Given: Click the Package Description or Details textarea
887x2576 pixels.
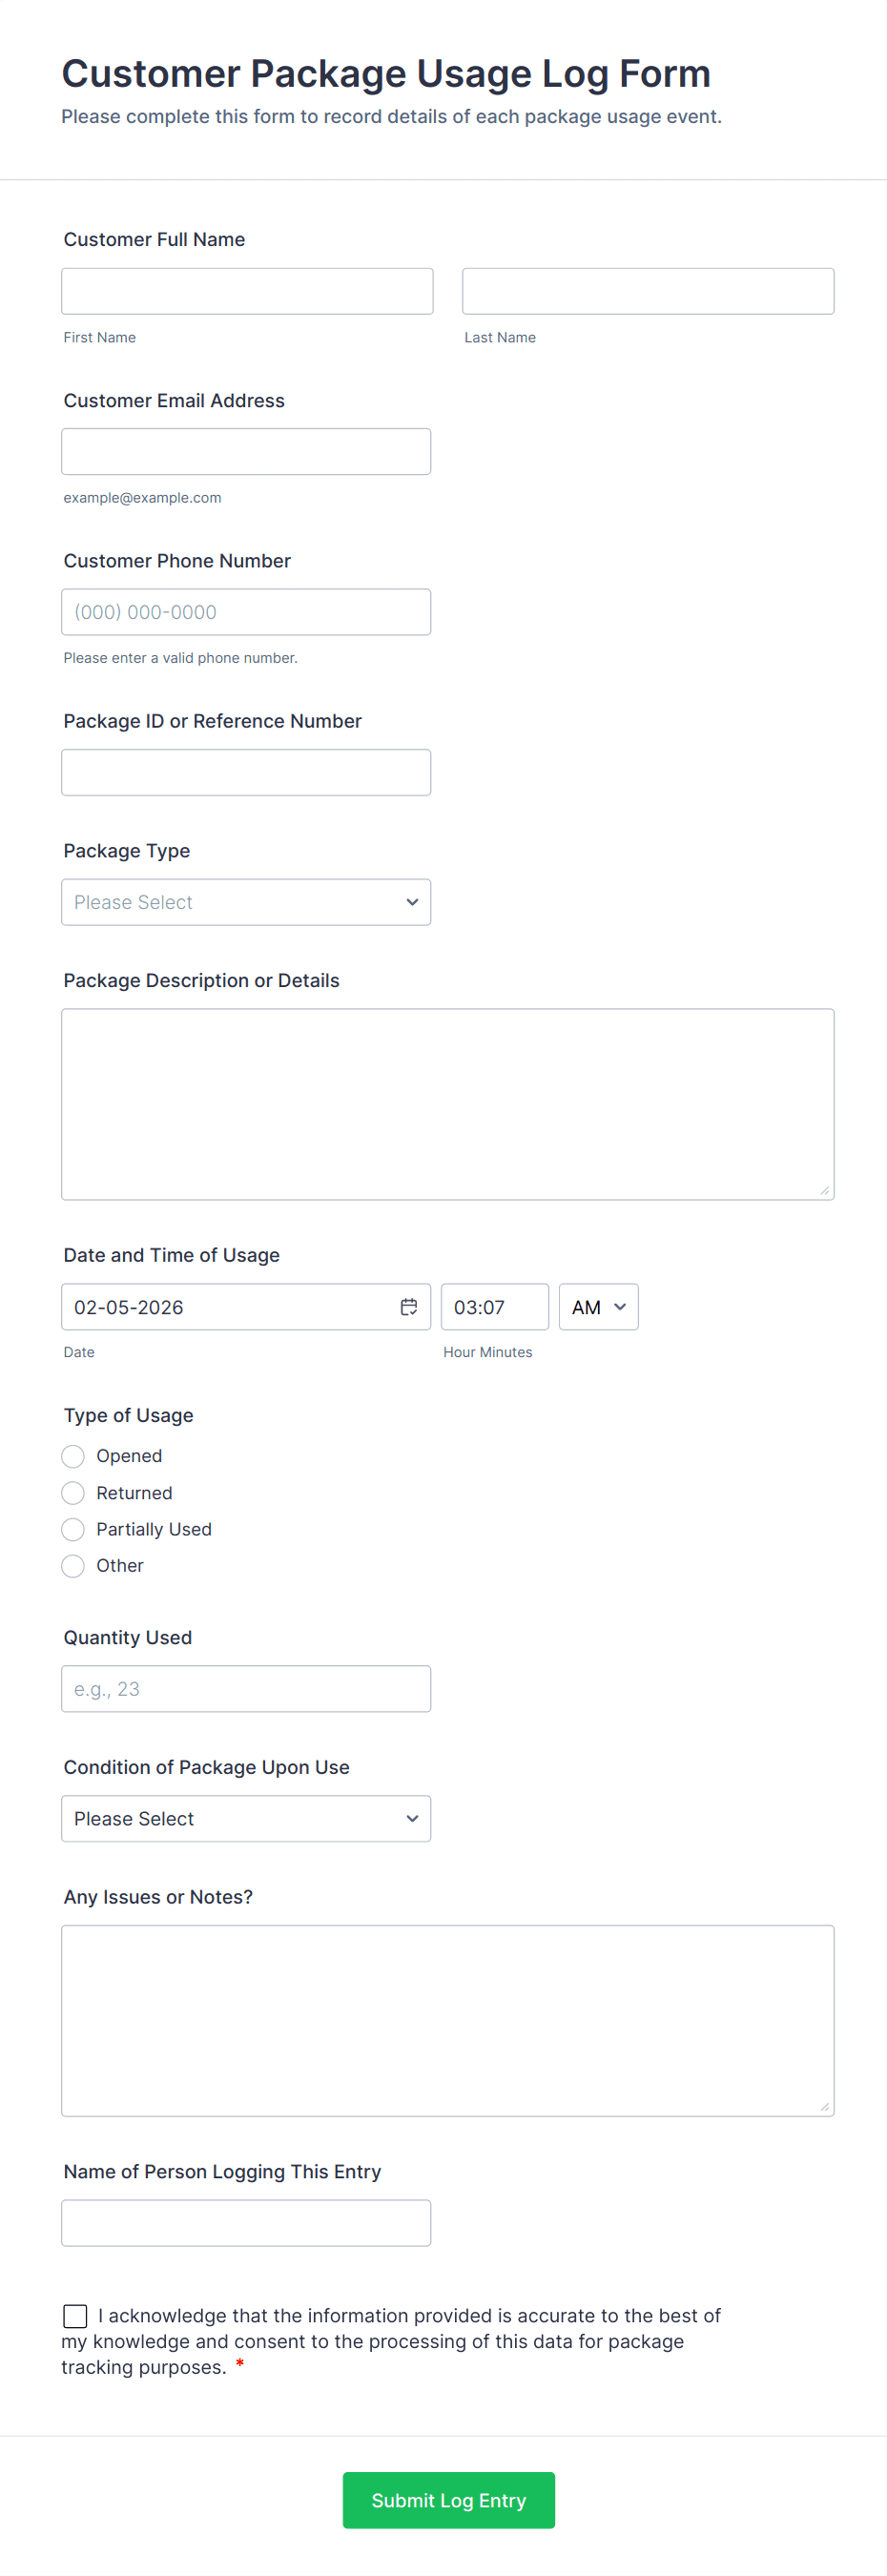Looking at the screenshot, I should (447, 1103).
